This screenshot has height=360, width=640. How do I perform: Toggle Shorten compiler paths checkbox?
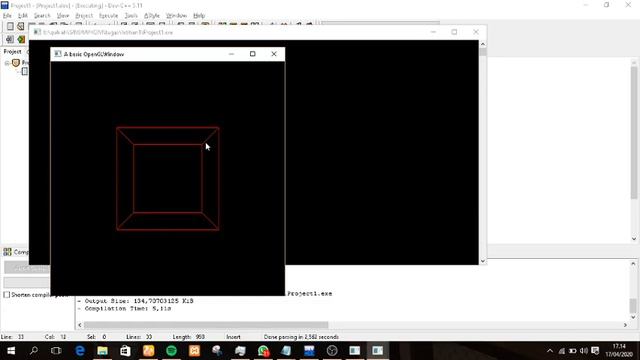point(7,295)
